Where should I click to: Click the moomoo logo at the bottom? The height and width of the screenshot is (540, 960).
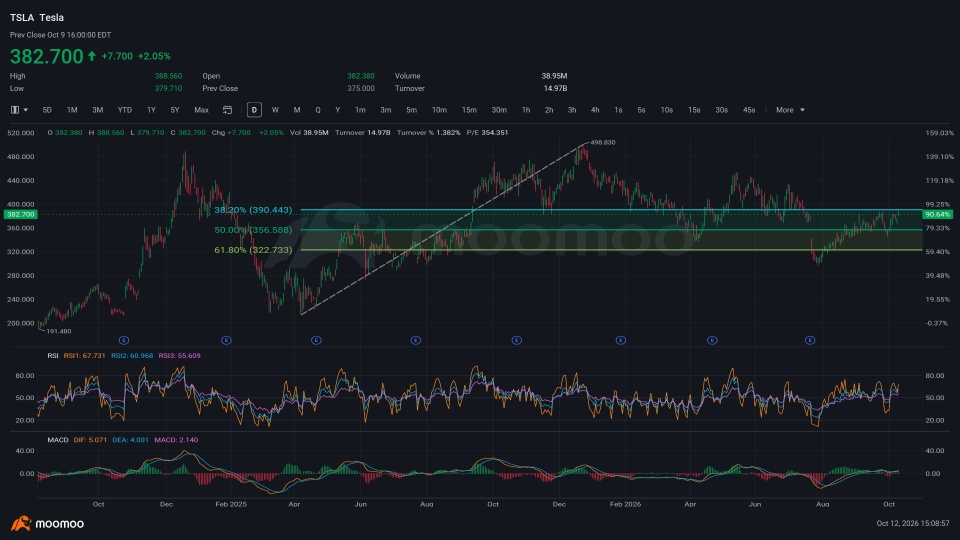(47, 523)
